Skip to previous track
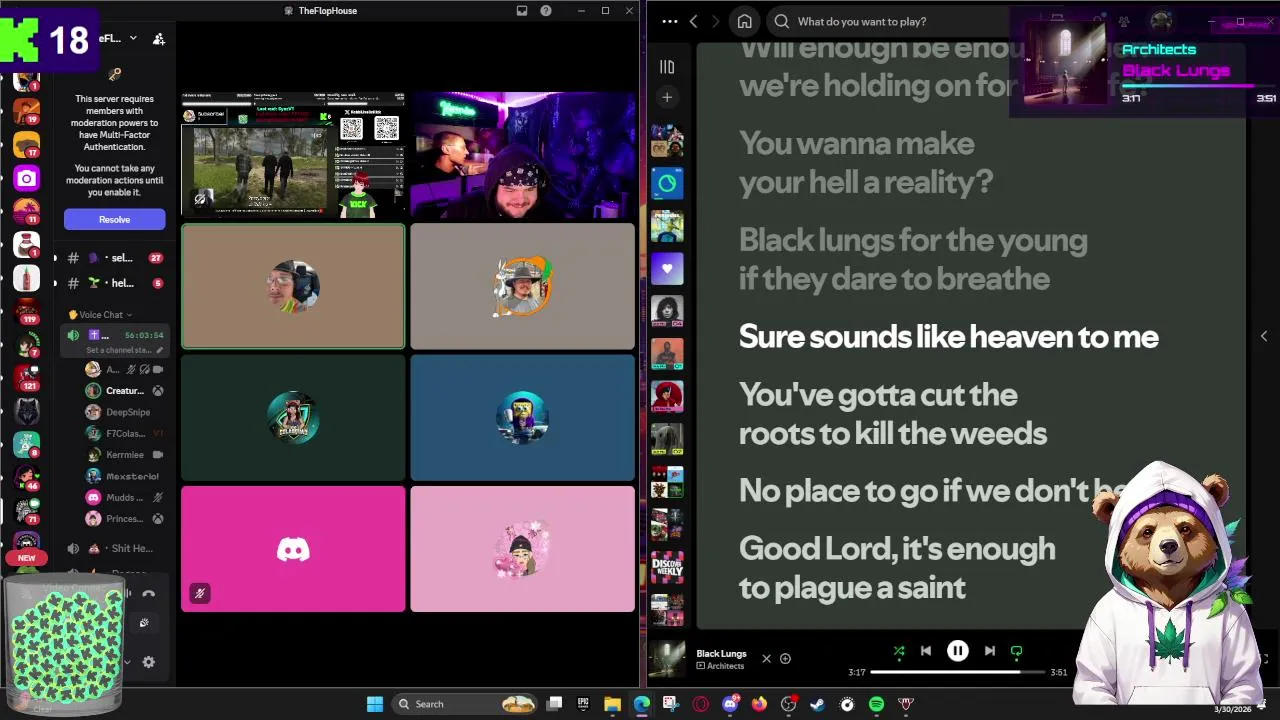 click(926, 651)
